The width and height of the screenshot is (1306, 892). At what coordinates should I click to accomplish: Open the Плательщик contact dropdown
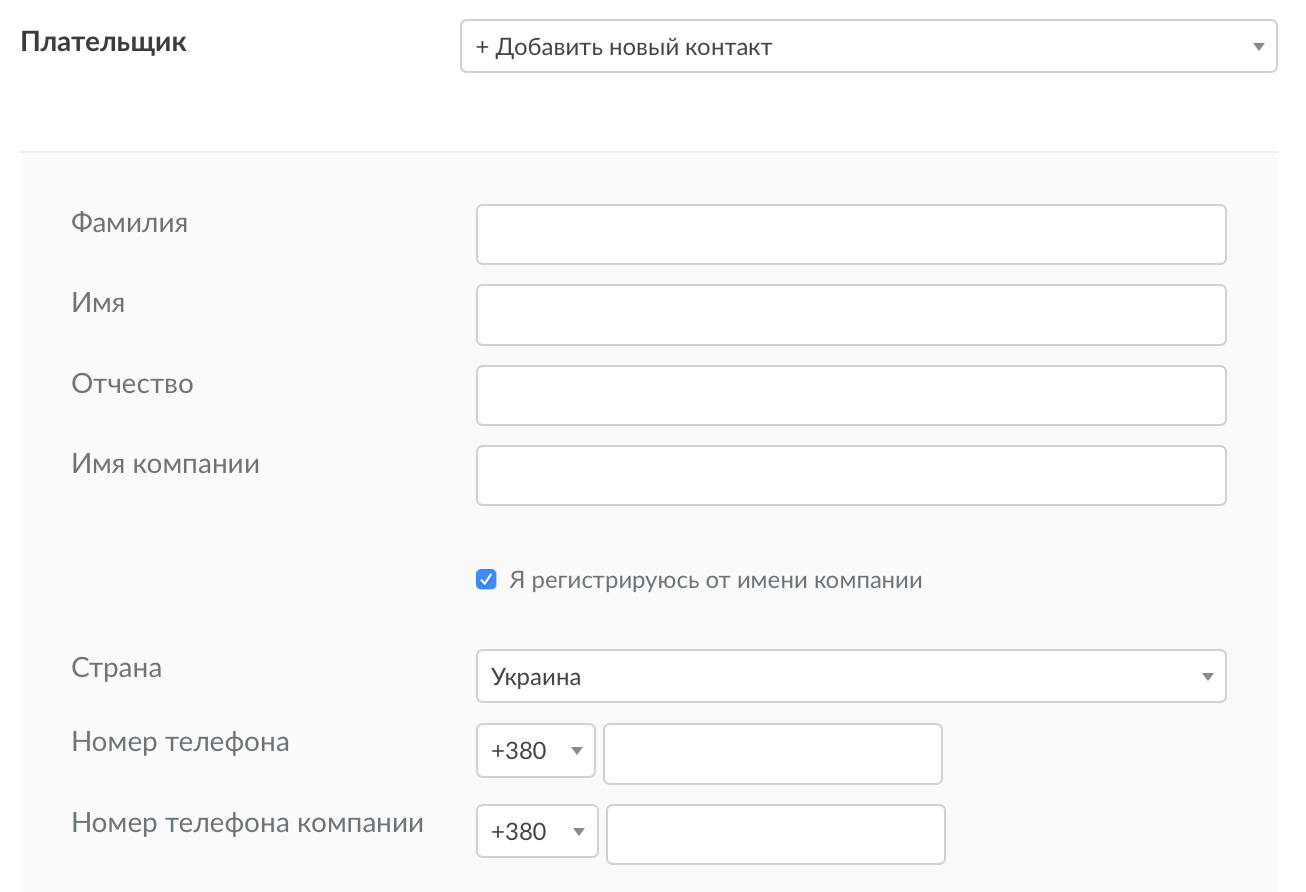[x=867, y=47]
